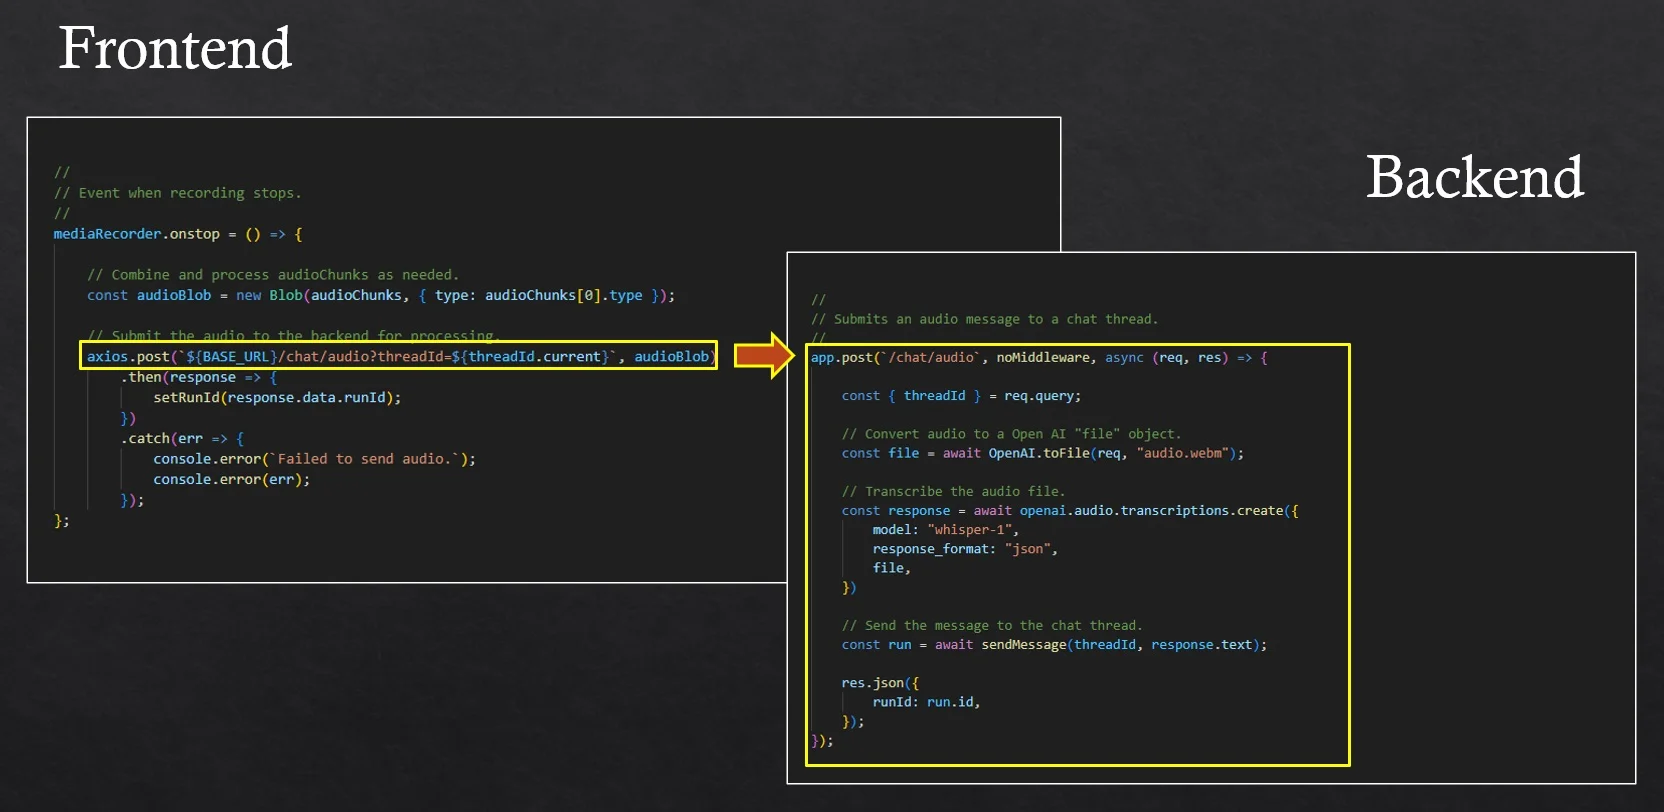1664x812 pixels.
Task: Click the setRunId(response.data.runId) statement
Action: (x=276, y=398)
